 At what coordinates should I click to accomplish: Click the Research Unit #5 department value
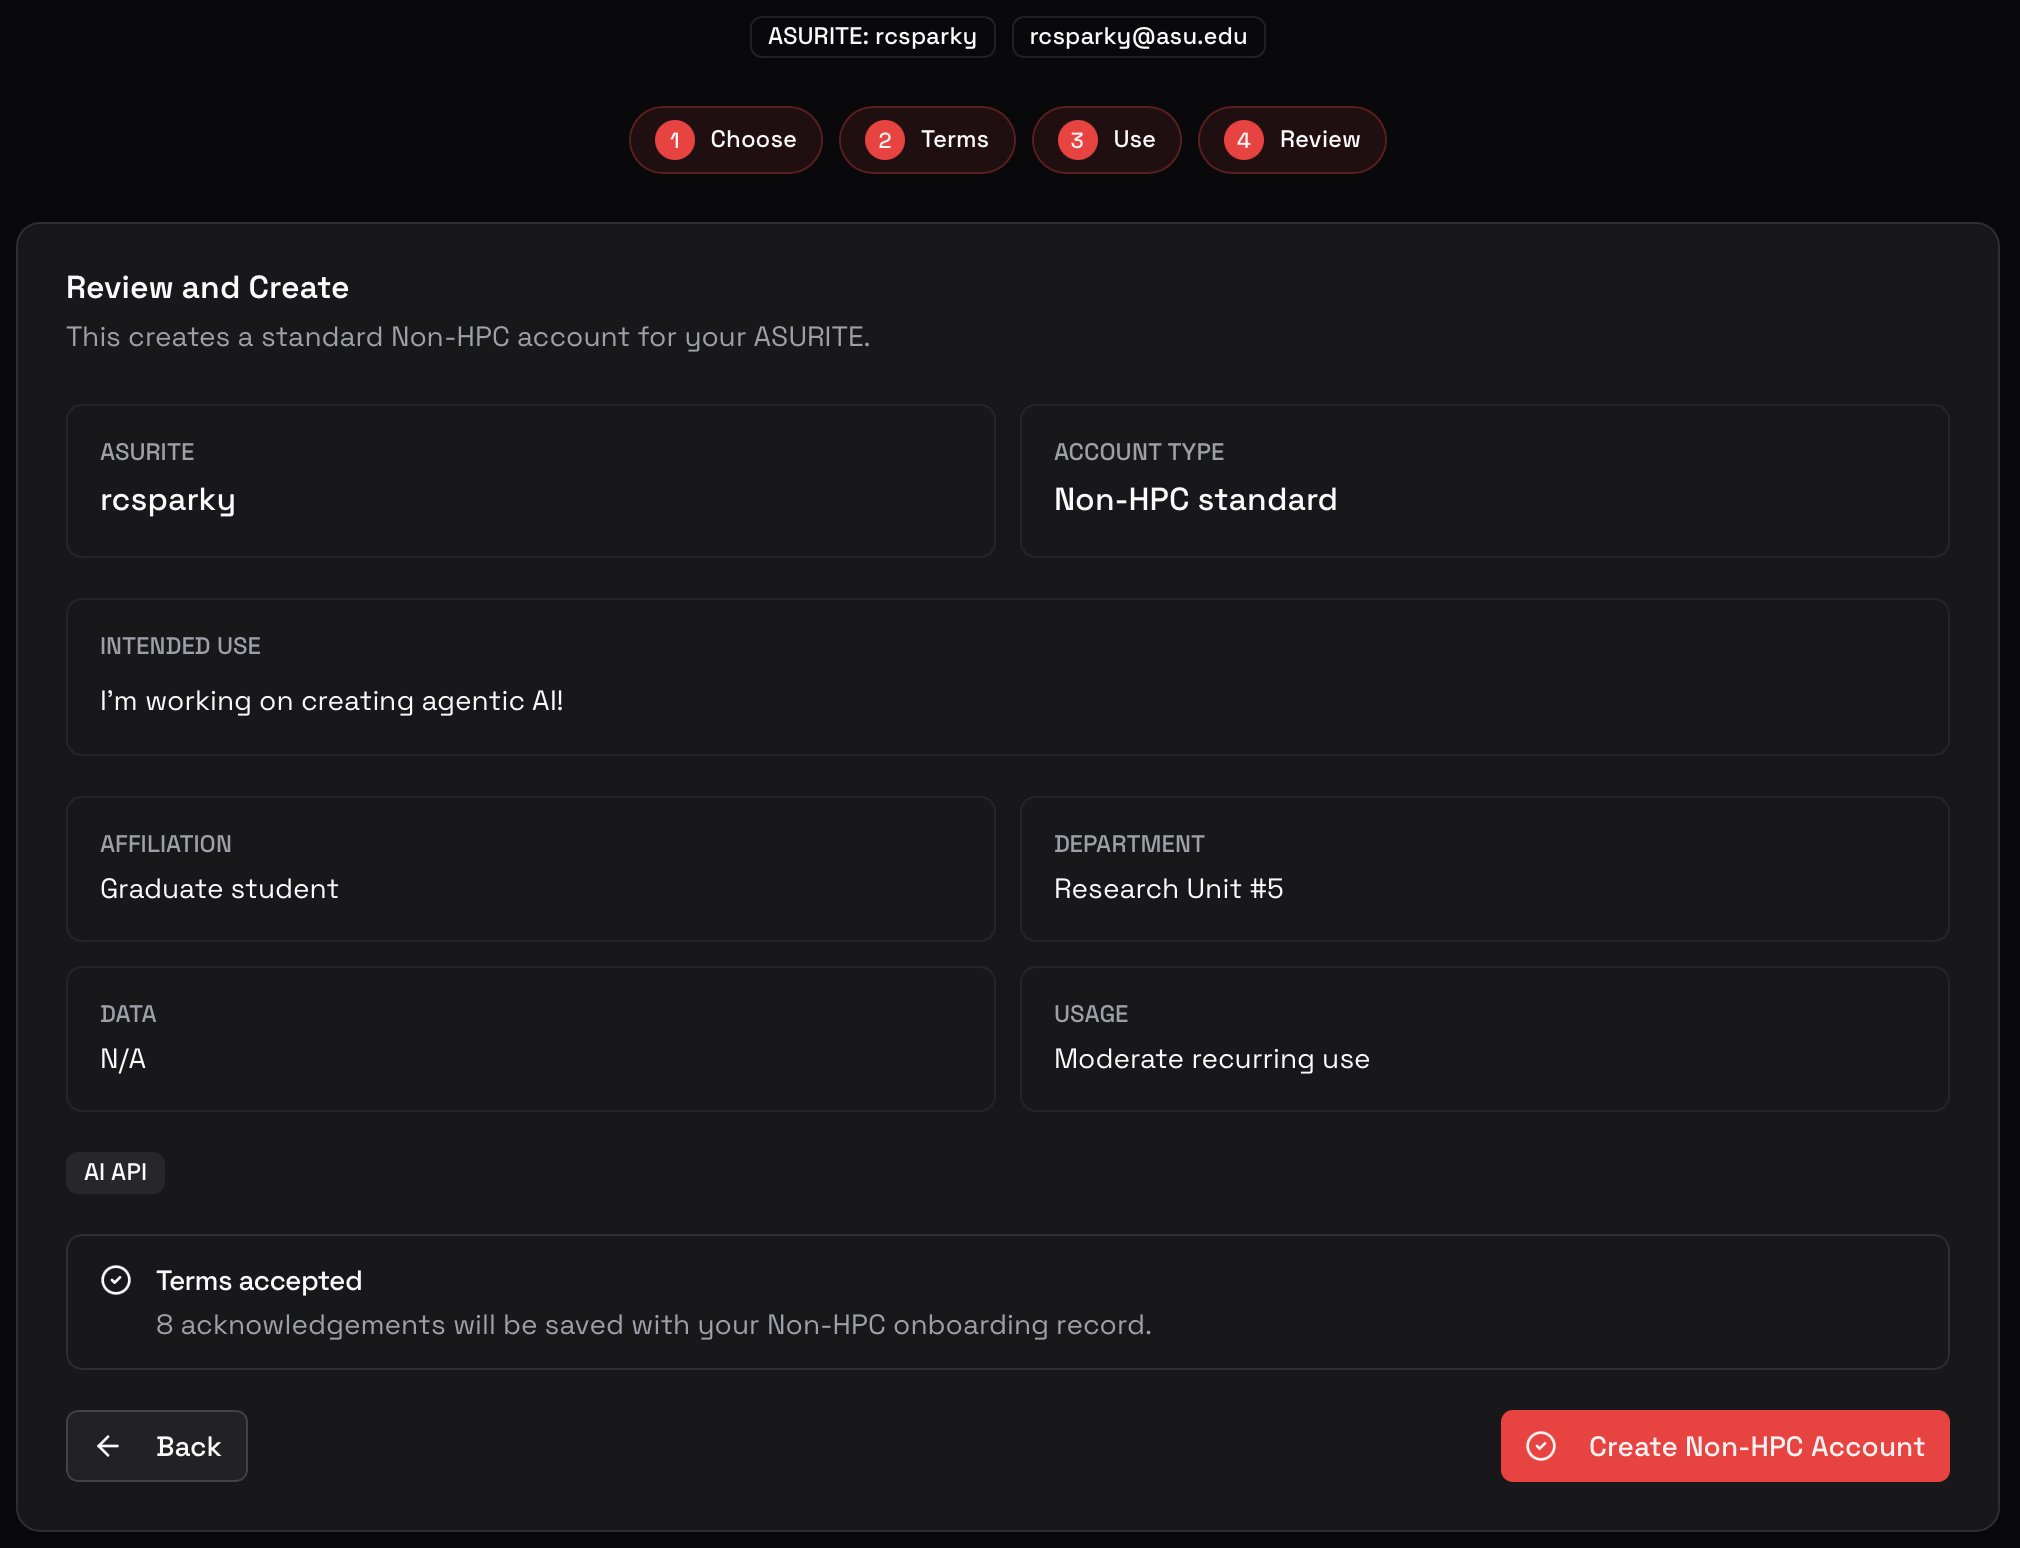[1168, 889]
